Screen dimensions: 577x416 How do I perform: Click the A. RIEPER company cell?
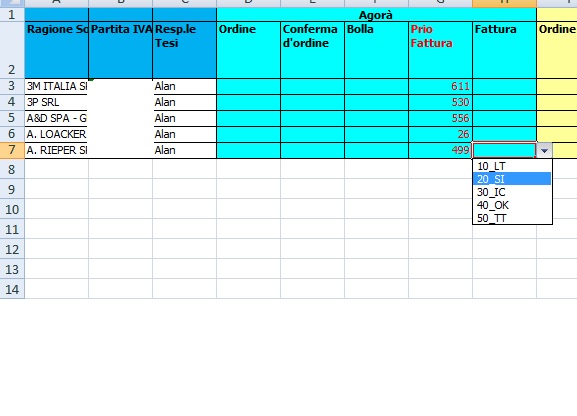(57, 150)
